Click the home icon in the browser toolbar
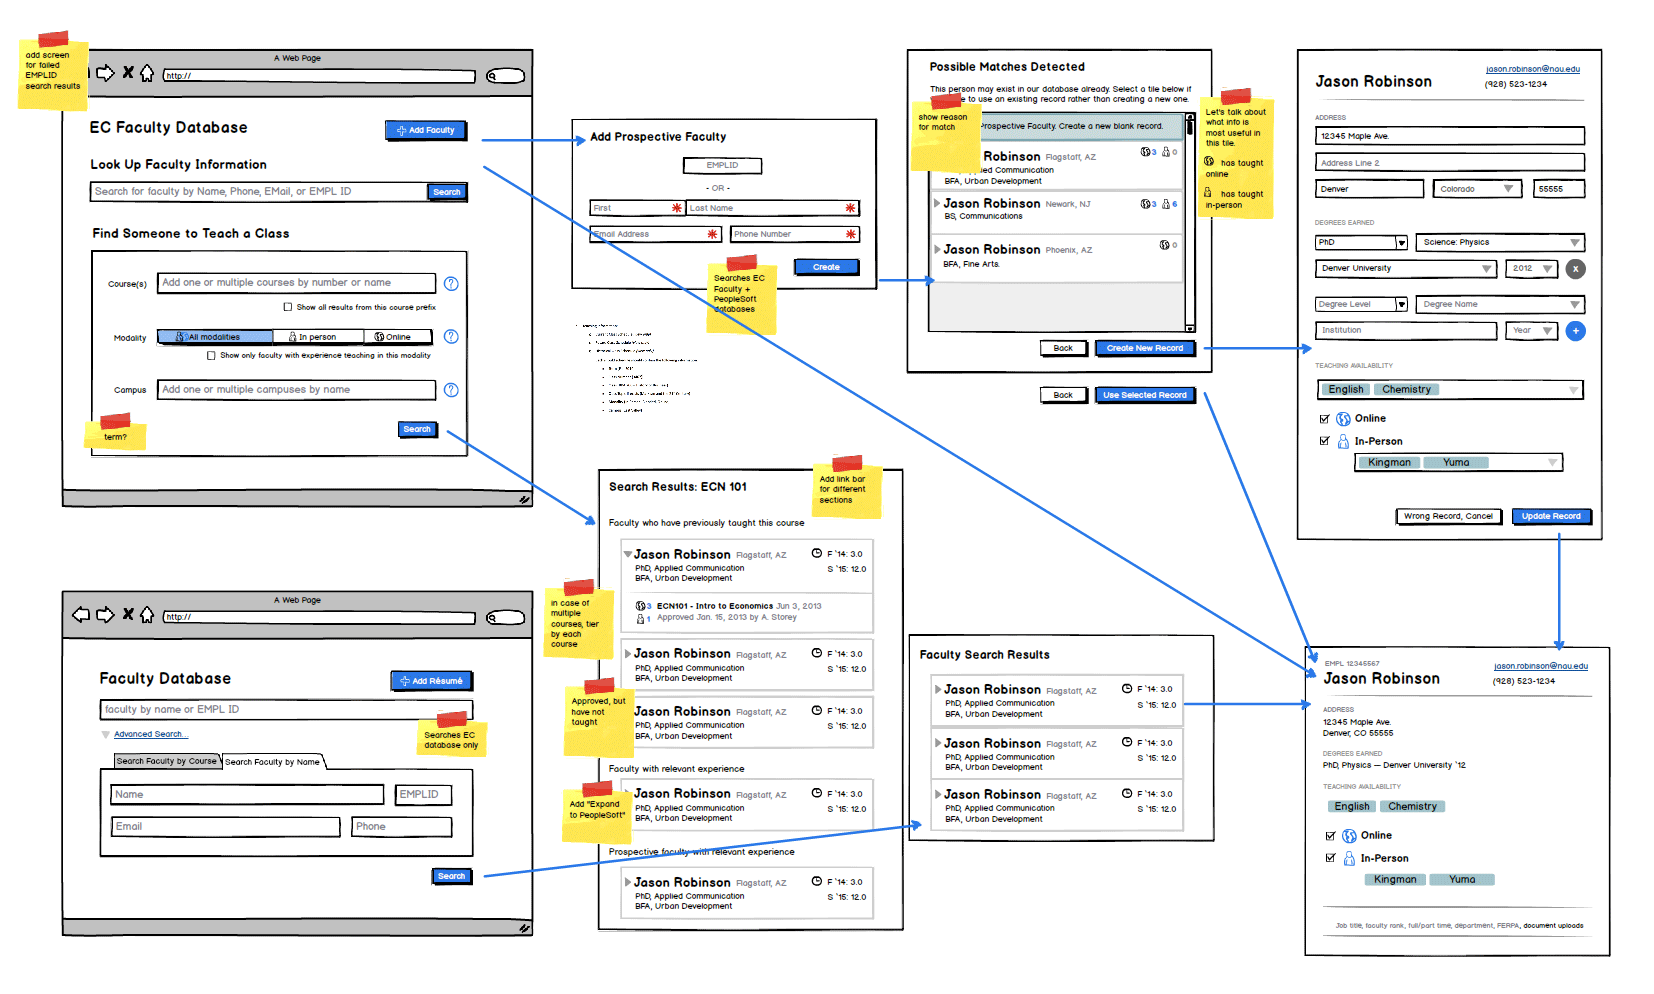1654x994 pixels. coord(148,74)
